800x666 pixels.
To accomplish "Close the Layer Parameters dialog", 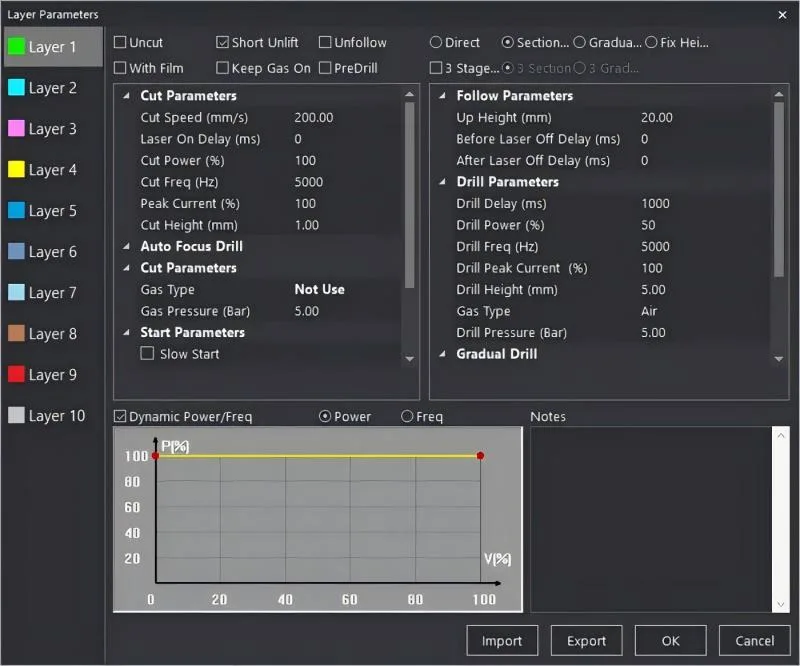I will point(782,15).
